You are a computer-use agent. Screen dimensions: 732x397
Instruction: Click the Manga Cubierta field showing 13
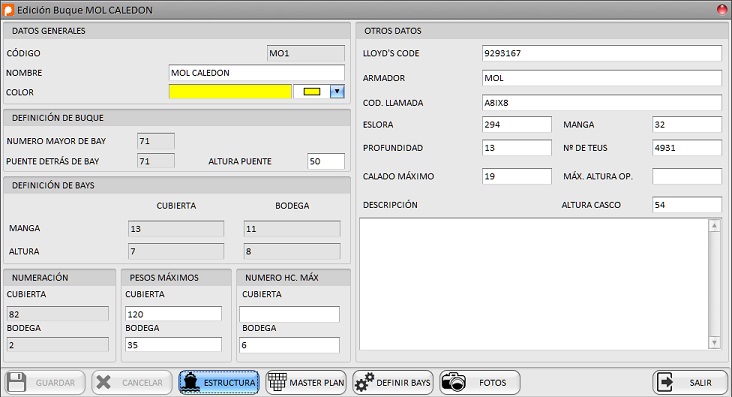(176, 229)
